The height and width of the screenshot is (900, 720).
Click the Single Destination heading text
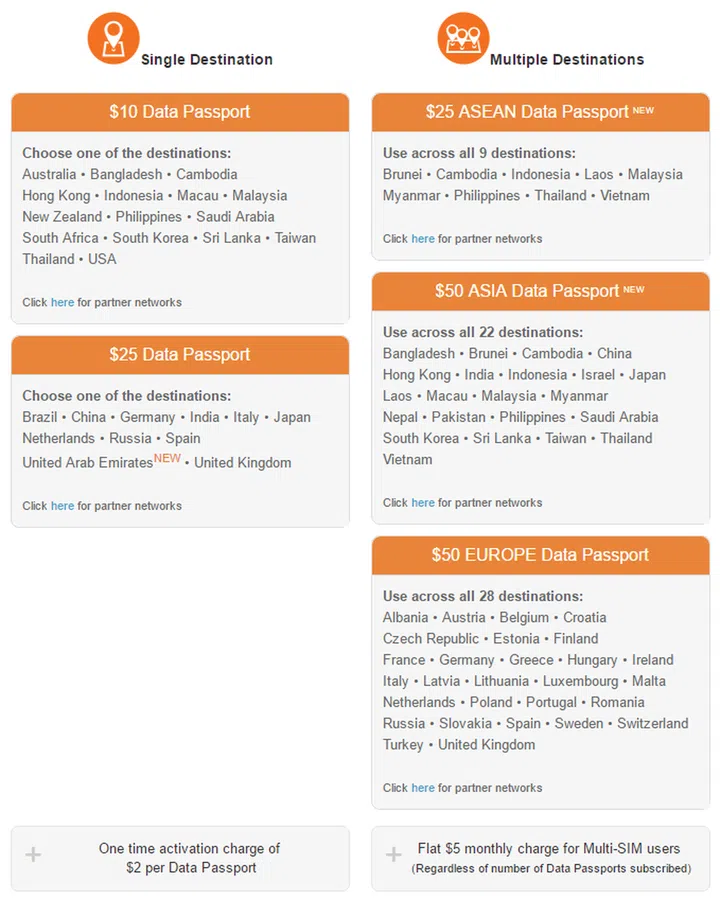point(207,60)
